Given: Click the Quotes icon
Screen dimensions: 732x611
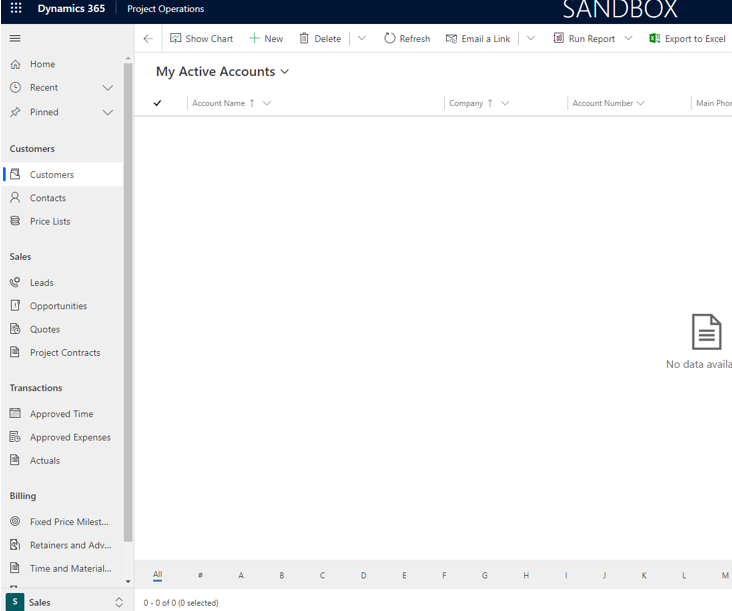Looking at the screenshot, I should 15,329.
